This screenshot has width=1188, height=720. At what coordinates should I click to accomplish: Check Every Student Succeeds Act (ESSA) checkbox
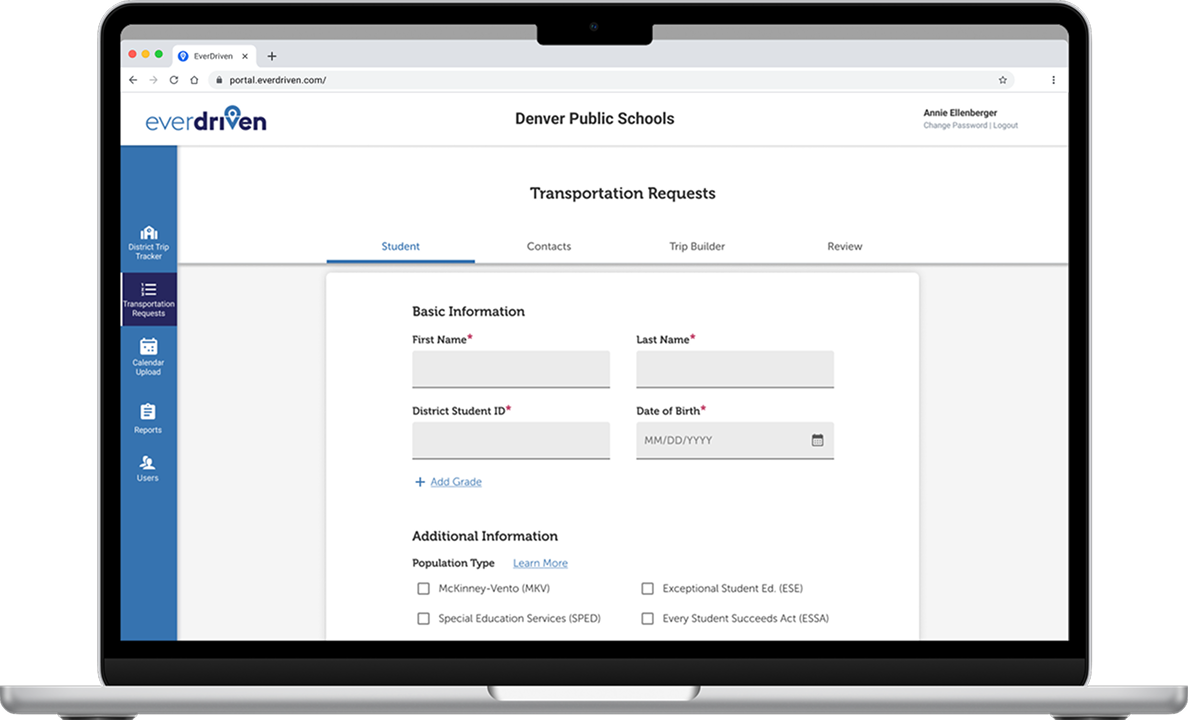[x=648, y=619]
